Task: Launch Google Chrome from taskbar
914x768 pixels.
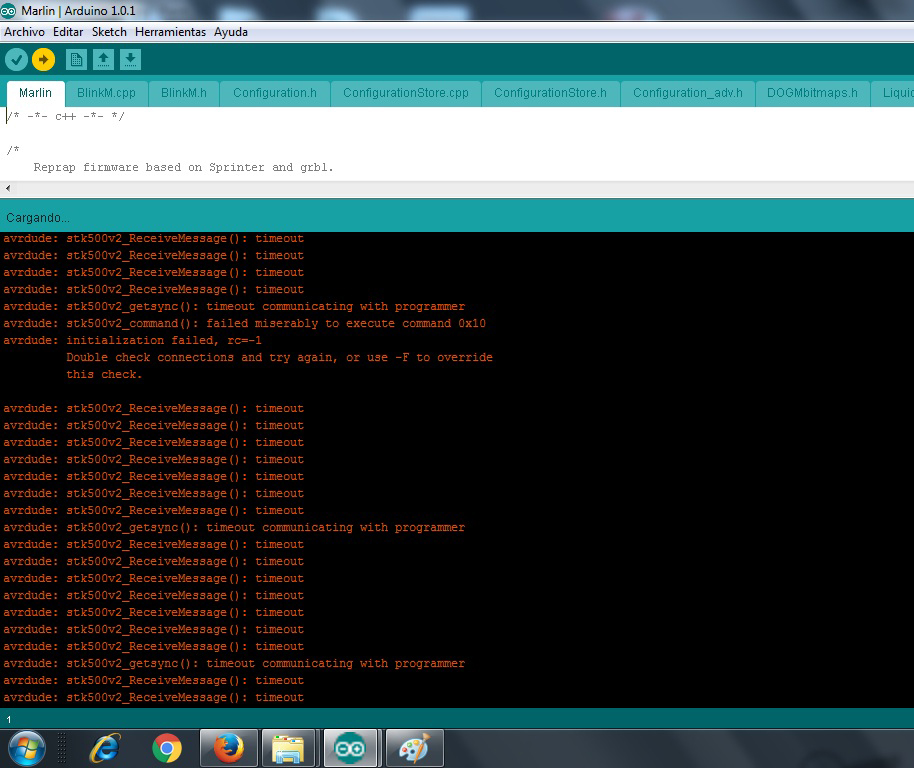Action: pyautogui.click(x=167, y=748)
